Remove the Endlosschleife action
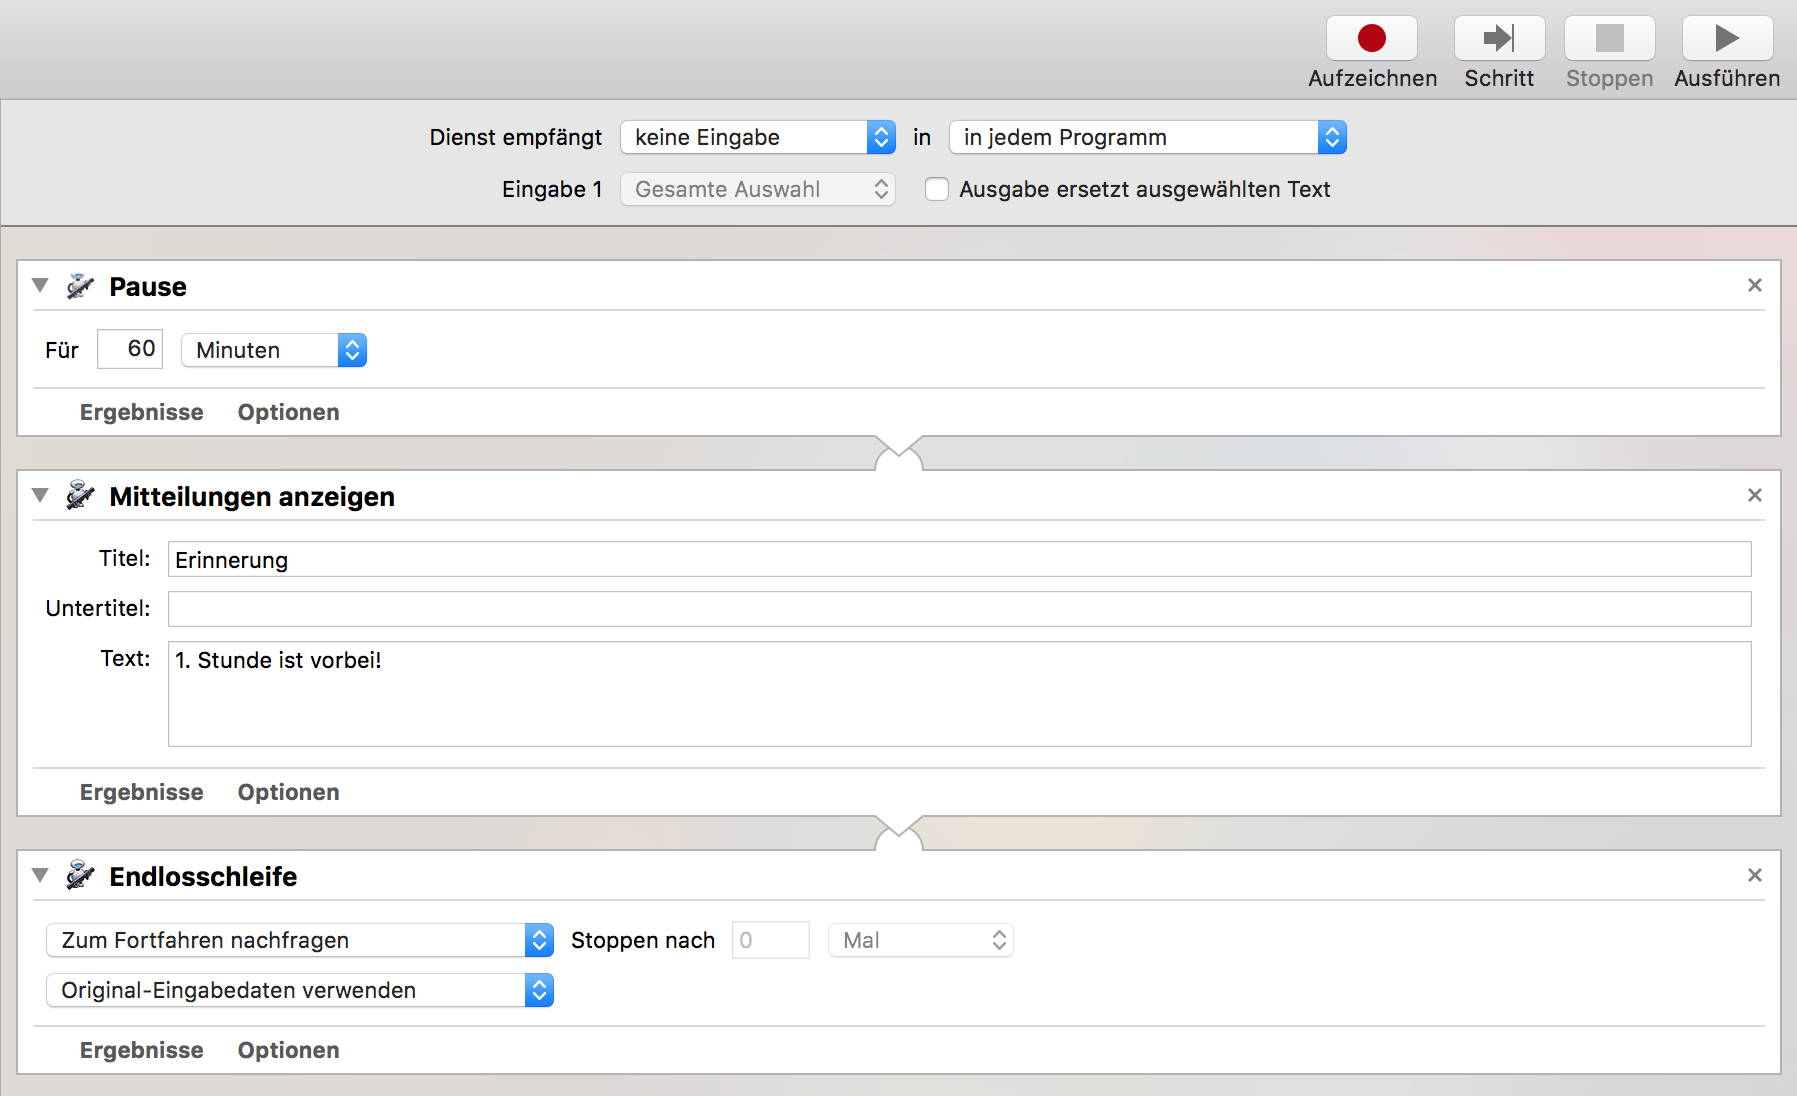 [x=1754, y=875]
